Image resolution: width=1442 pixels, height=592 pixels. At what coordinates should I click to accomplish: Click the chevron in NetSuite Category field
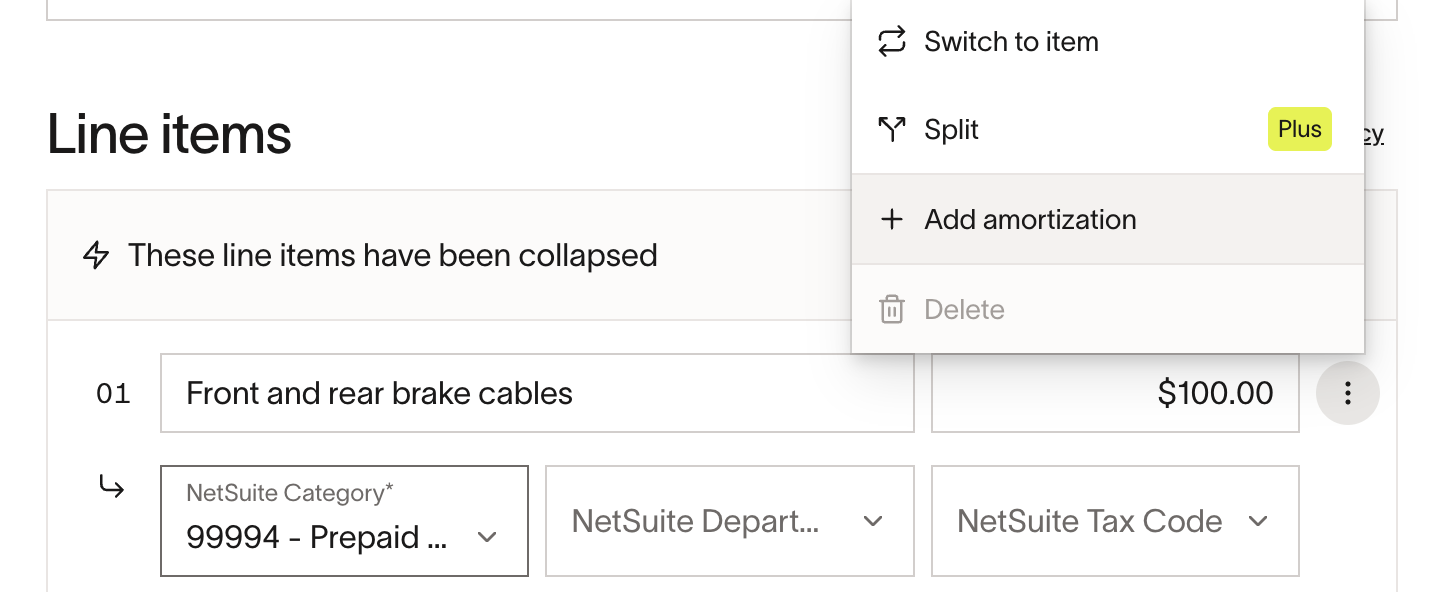coord(487,537)
